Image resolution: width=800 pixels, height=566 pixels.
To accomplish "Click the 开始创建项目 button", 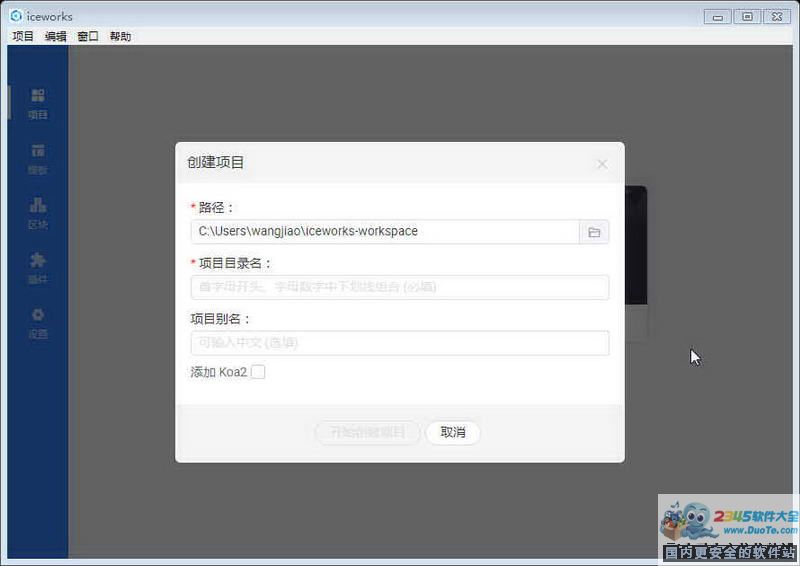I will pos(367,432).
